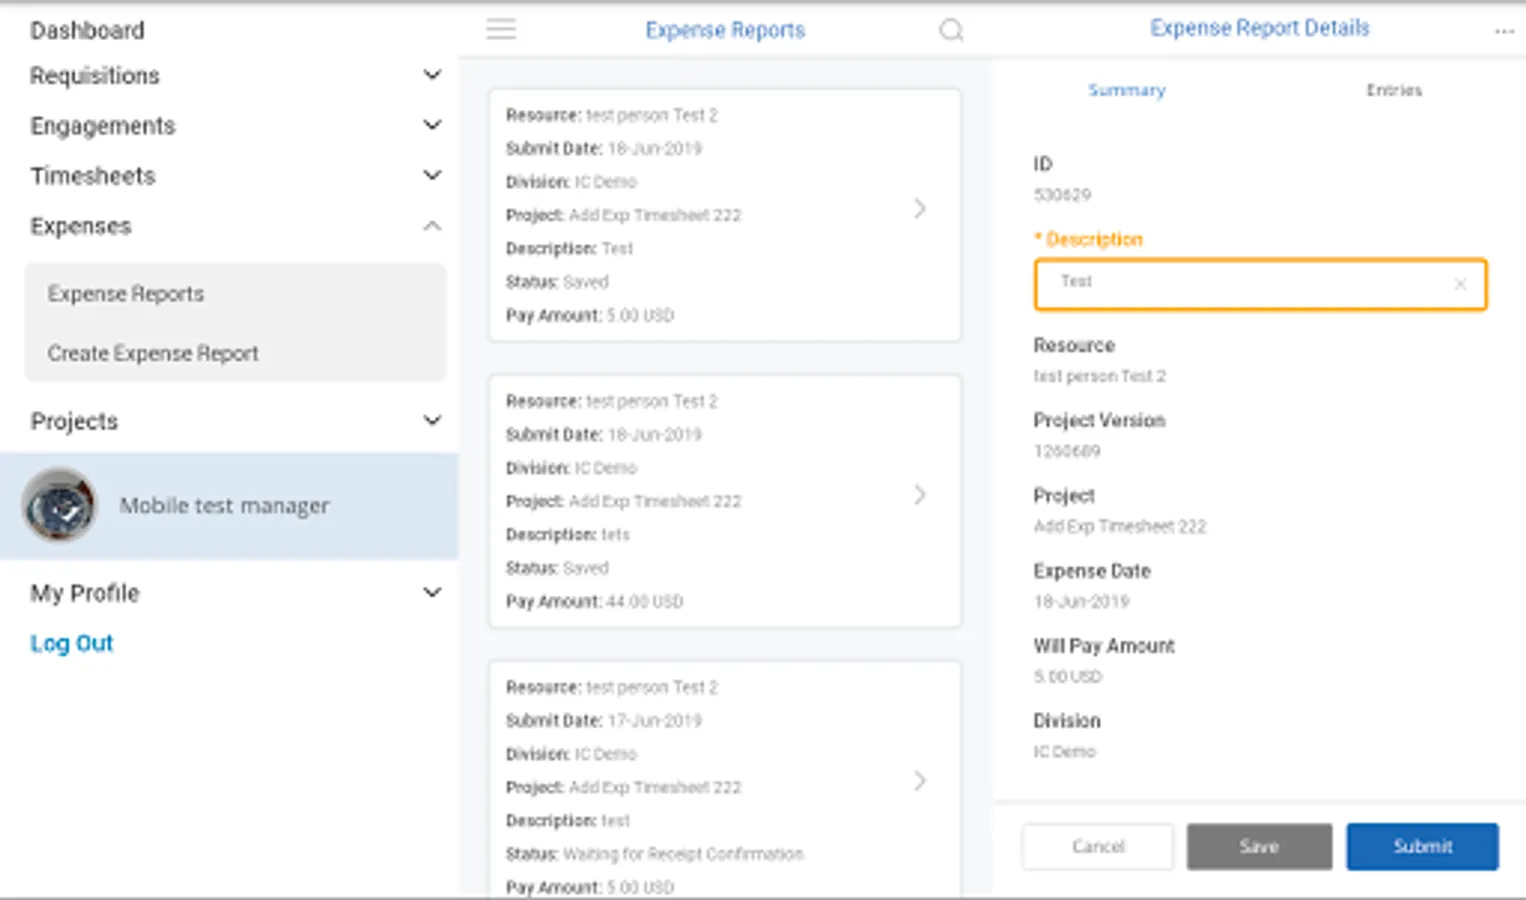Viewport: 1526px width, 900px height.
Task: Open the three-dot more options menu
Action: (x=1504, y=31)
